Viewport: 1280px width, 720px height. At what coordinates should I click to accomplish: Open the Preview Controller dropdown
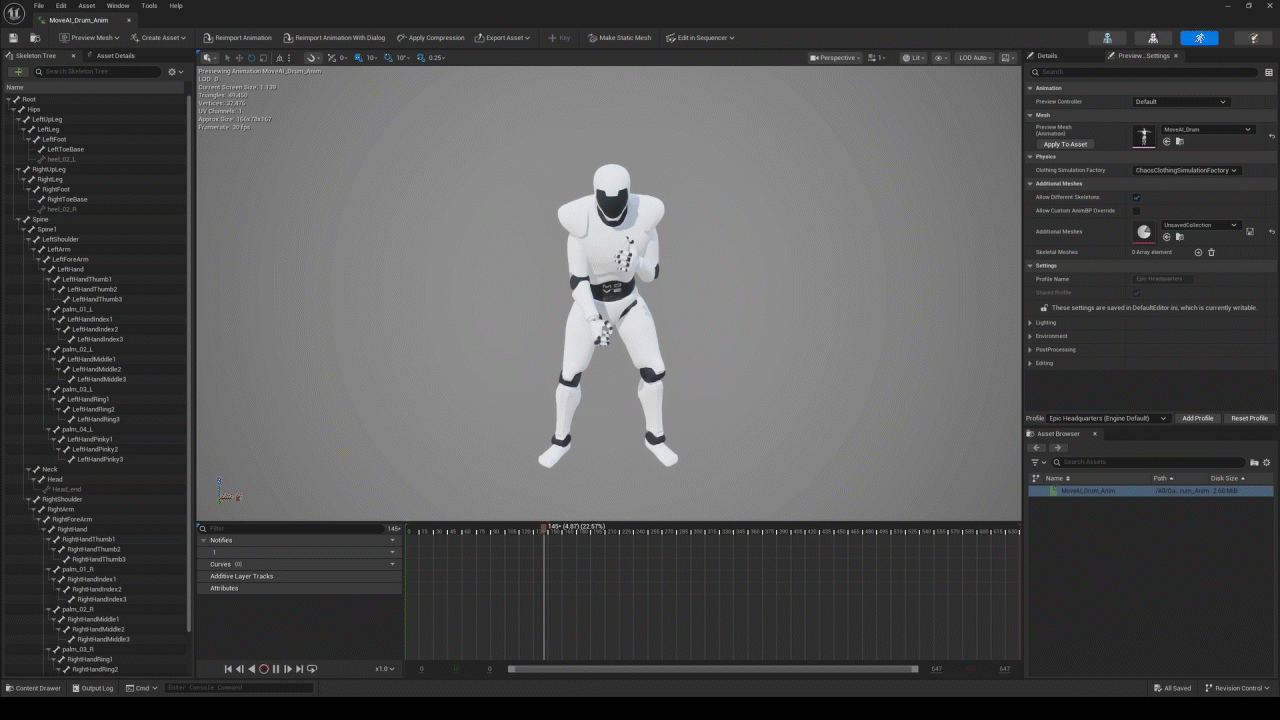(1180, 102)
